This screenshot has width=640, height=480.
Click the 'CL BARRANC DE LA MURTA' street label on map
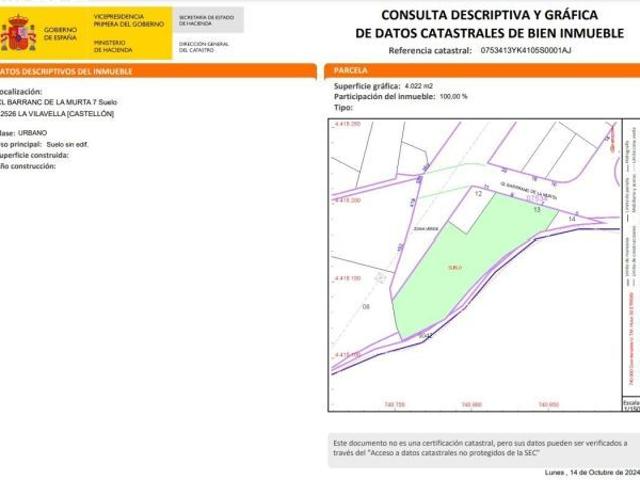coord(529,191)
